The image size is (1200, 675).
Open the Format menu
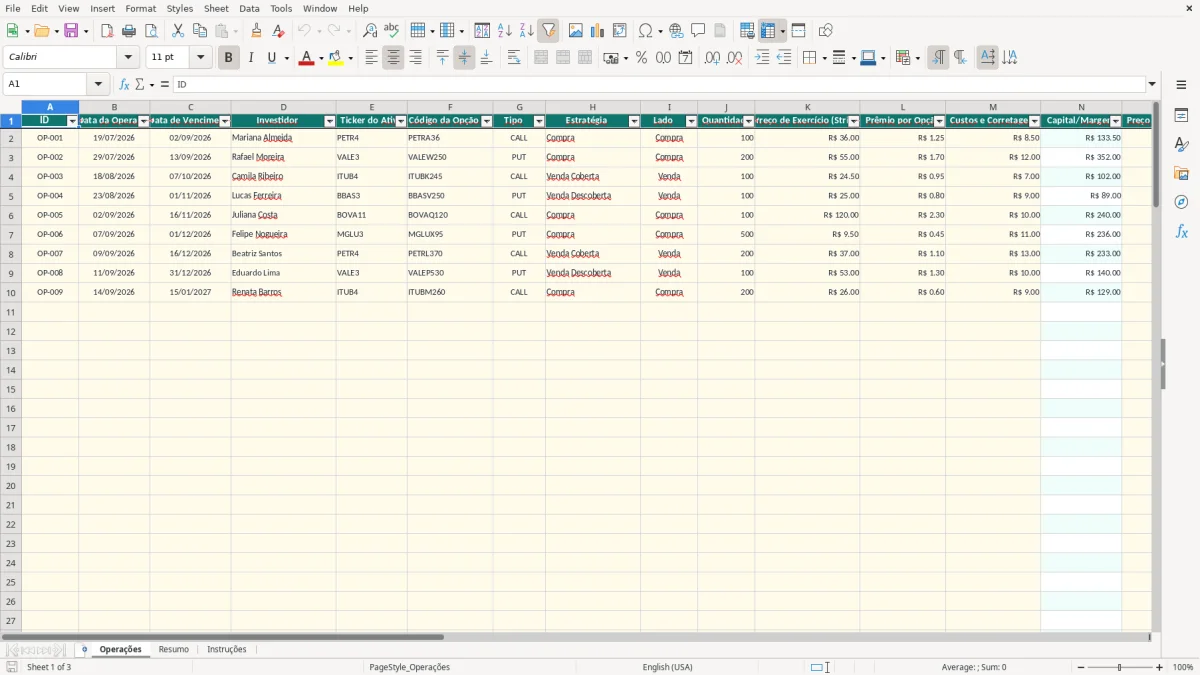(140, 8)
